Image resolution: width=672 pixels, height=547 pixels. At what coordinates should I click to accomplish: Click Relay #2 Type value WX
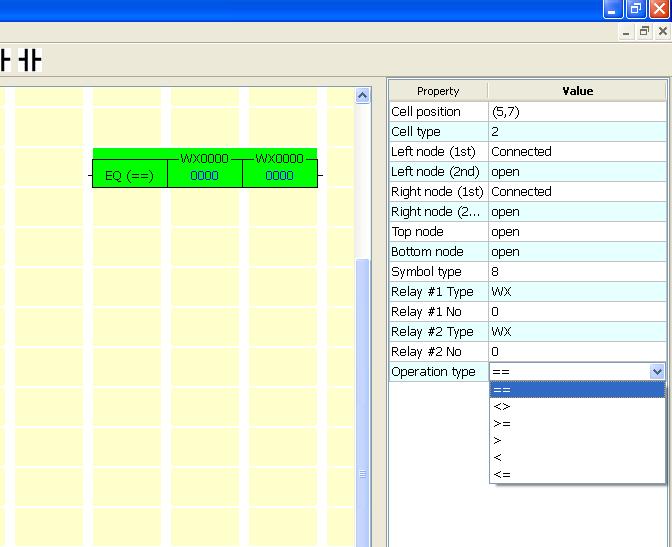click(x=577, y=331)
